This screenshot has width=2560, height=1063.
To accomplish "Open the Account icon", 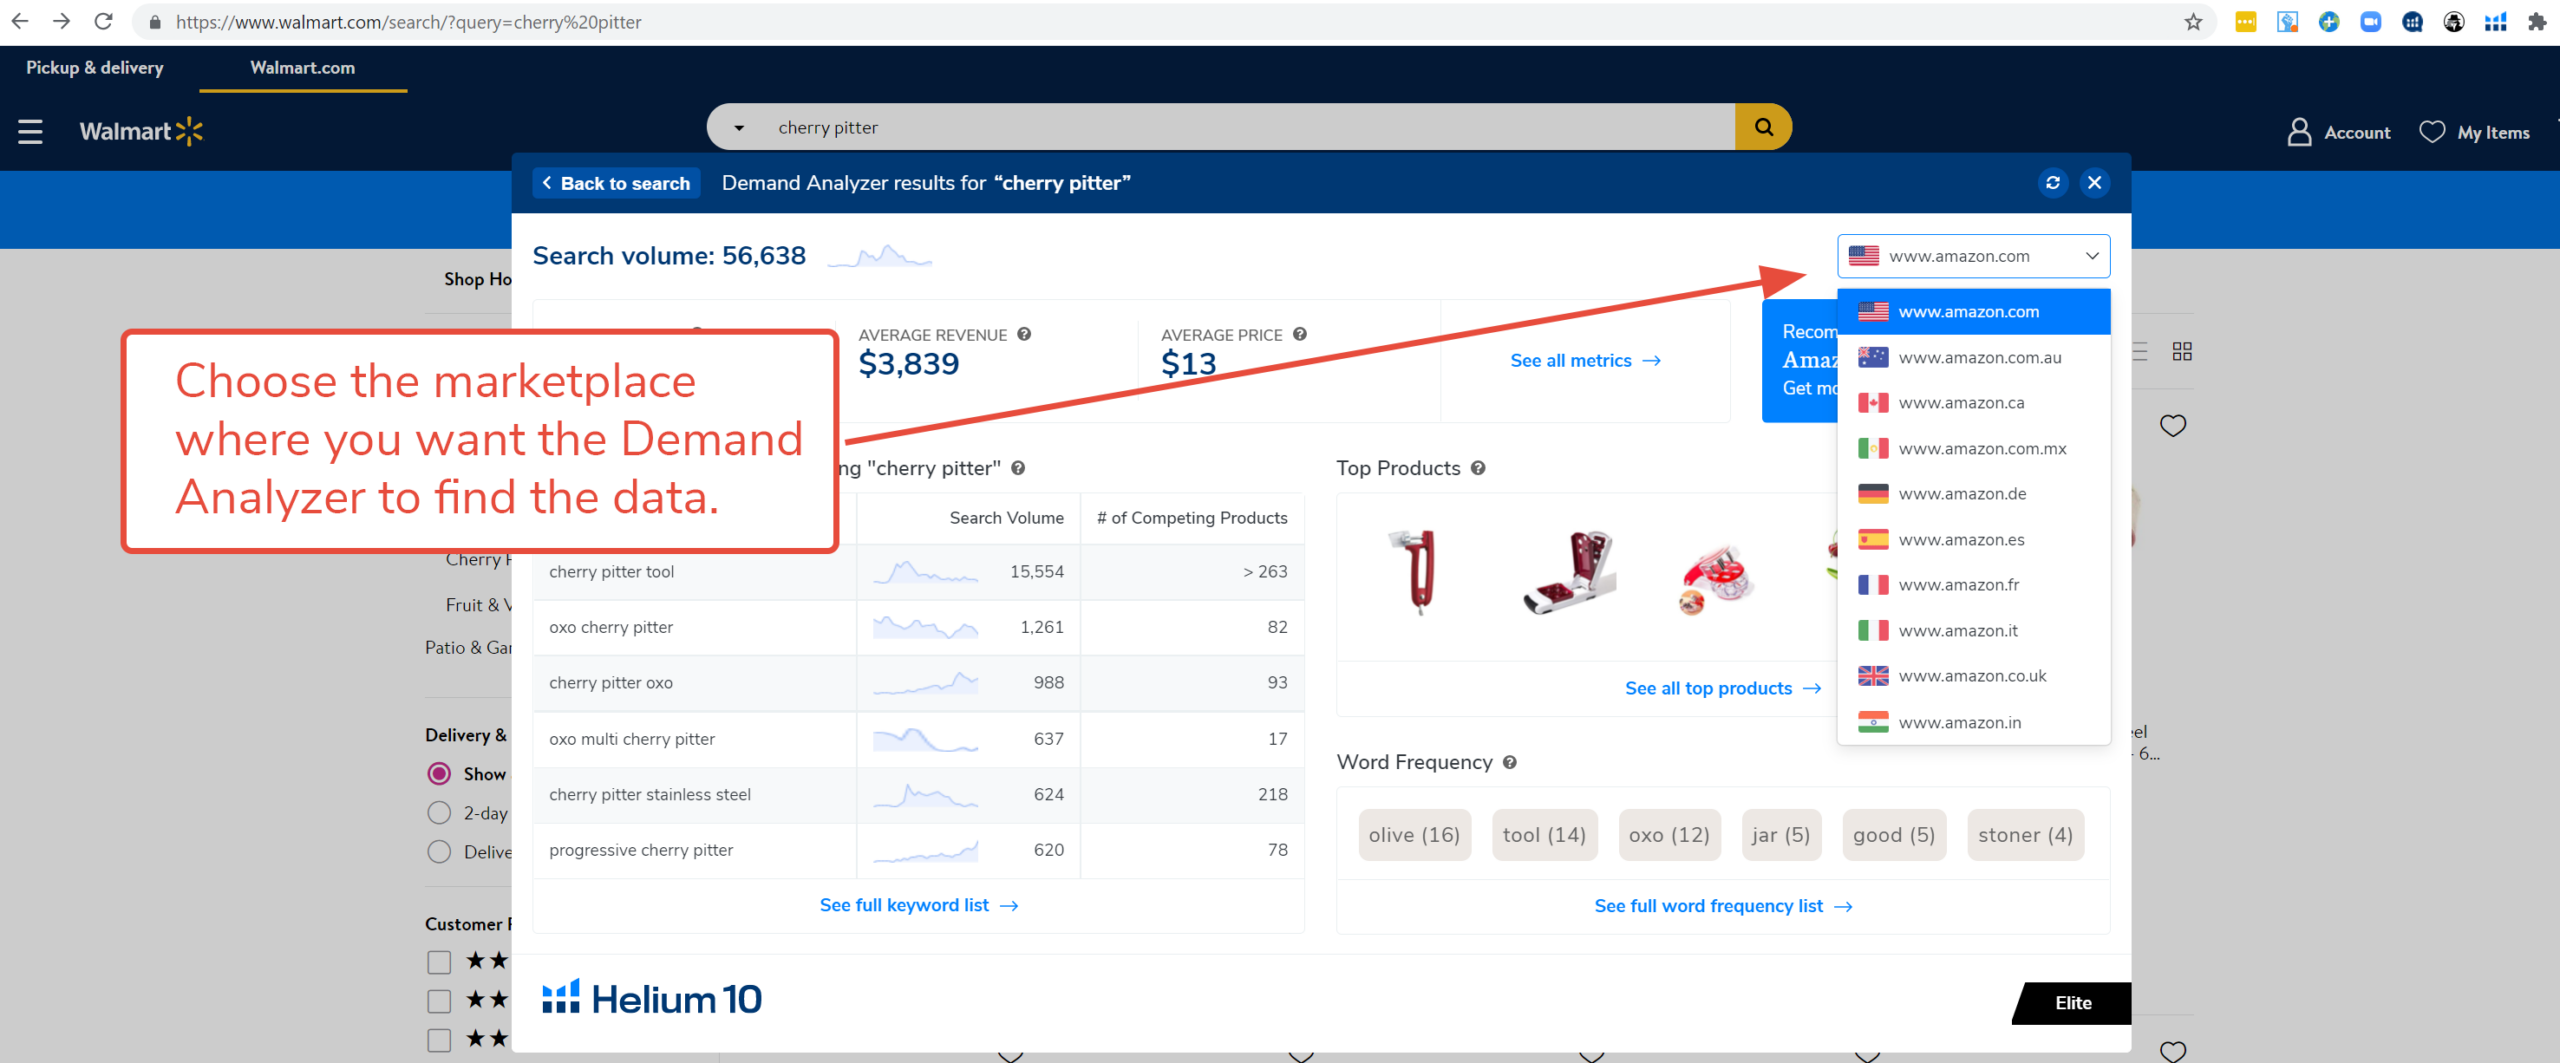I will (2298, 131).
